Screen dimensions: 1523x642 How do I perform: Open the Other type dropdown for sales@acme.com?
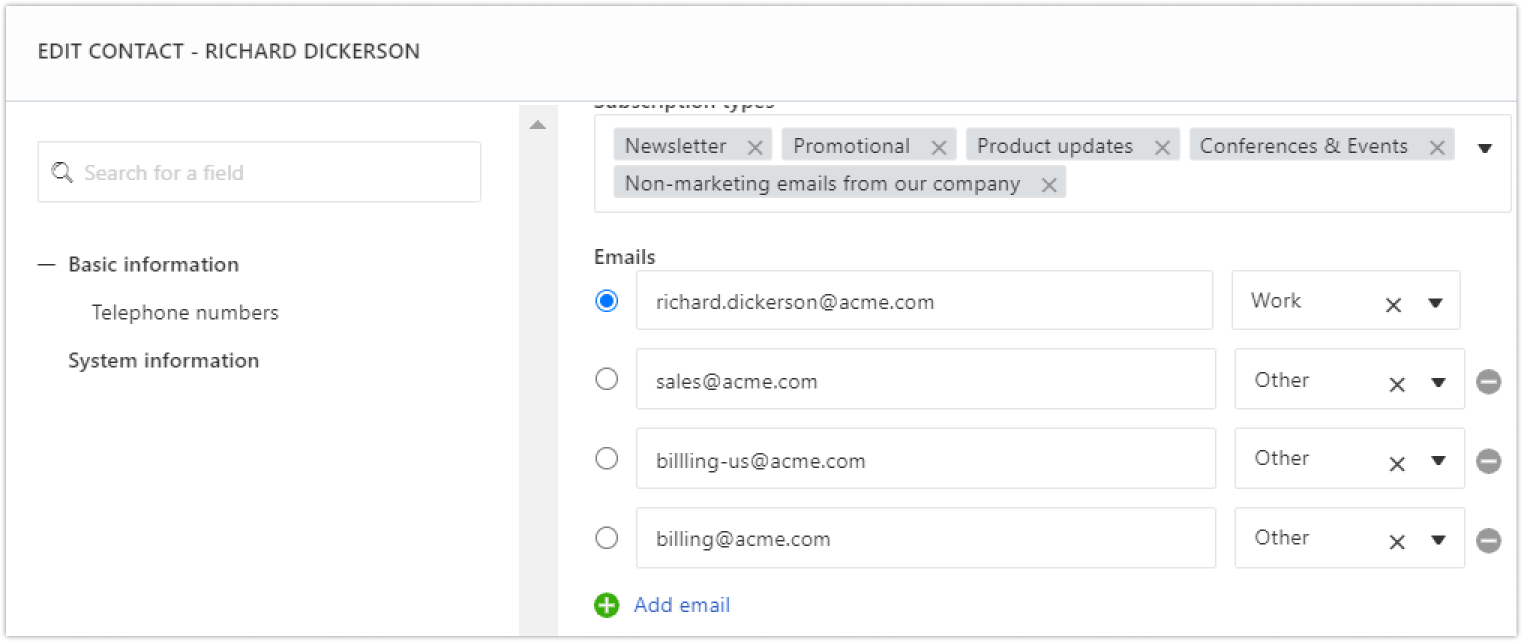coord(1440,380)
